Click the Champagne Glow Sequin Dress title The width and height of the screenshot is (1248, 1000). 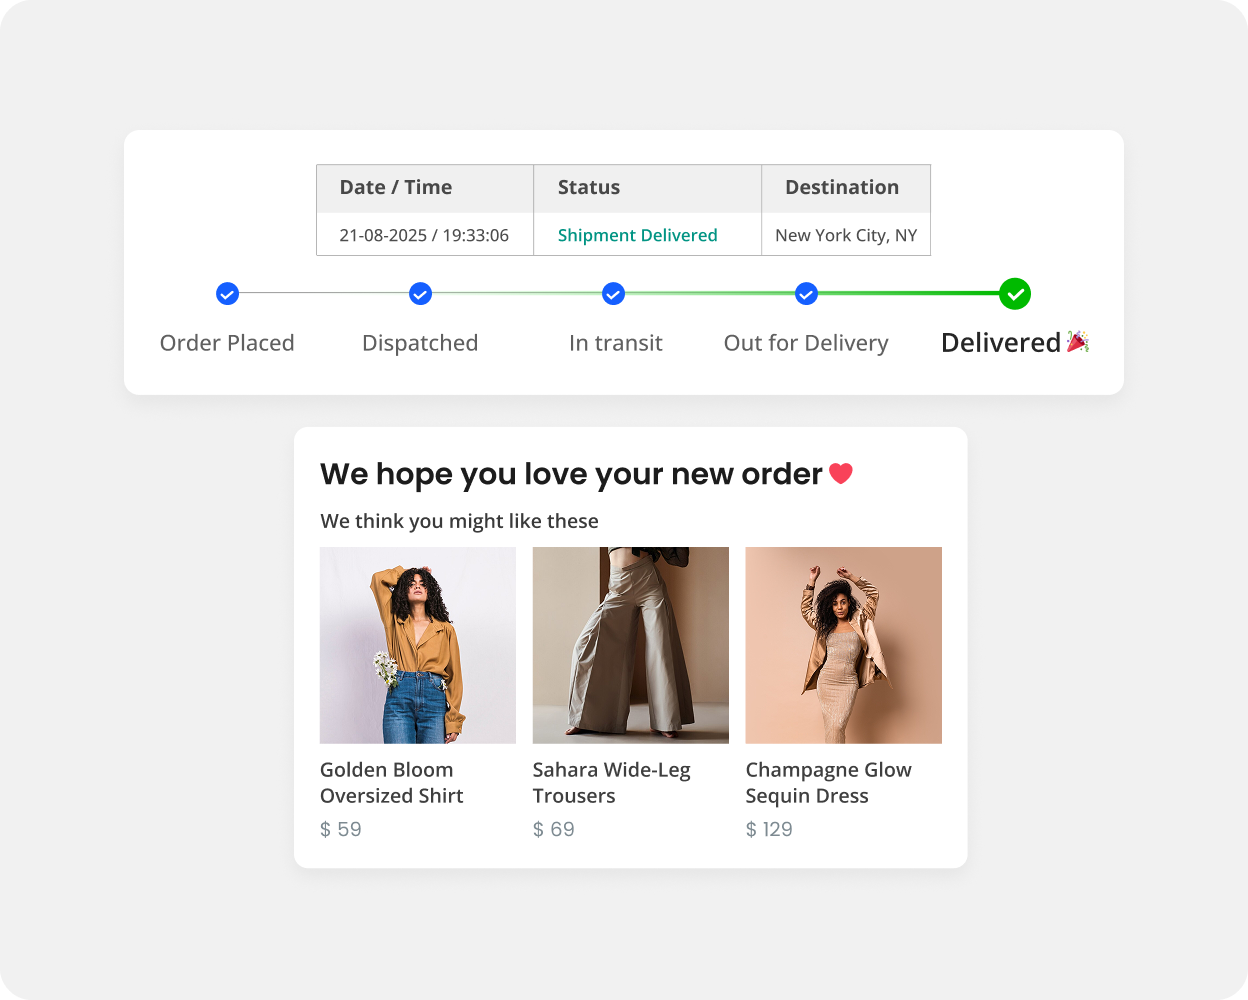828,783
